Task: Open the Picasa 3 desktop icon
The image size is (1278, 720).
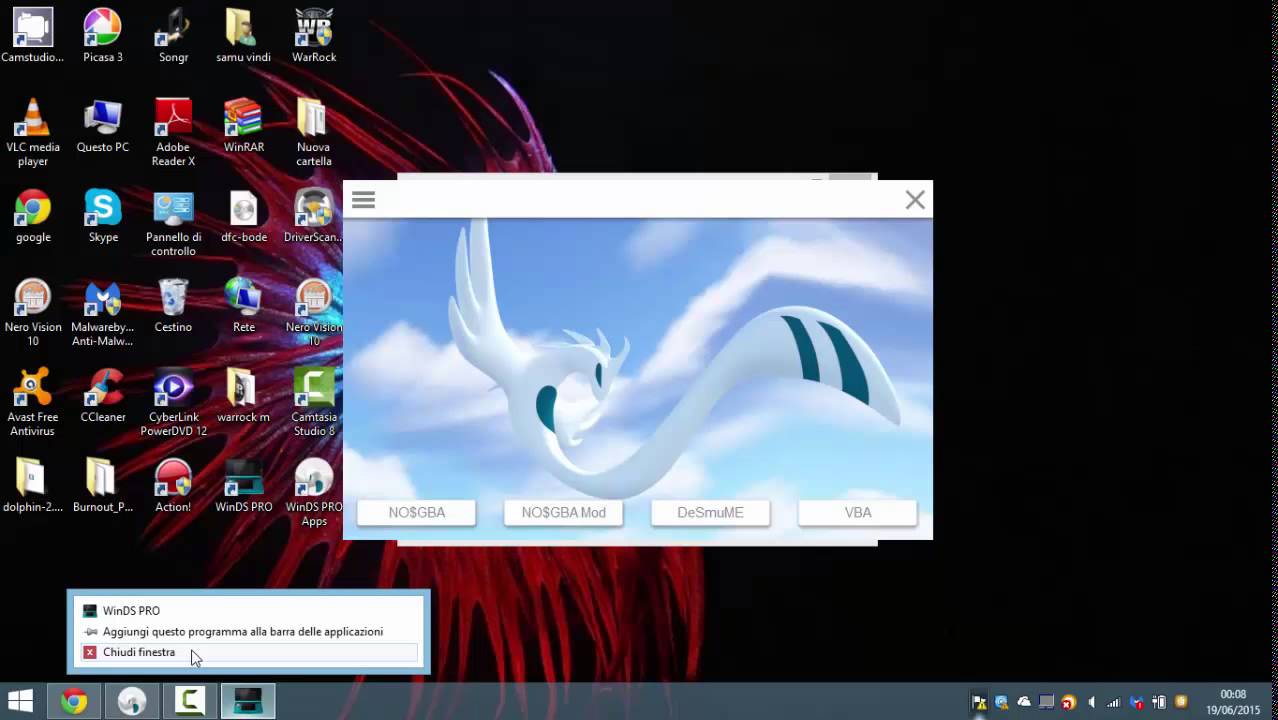Action: click(x=103, y=36)
